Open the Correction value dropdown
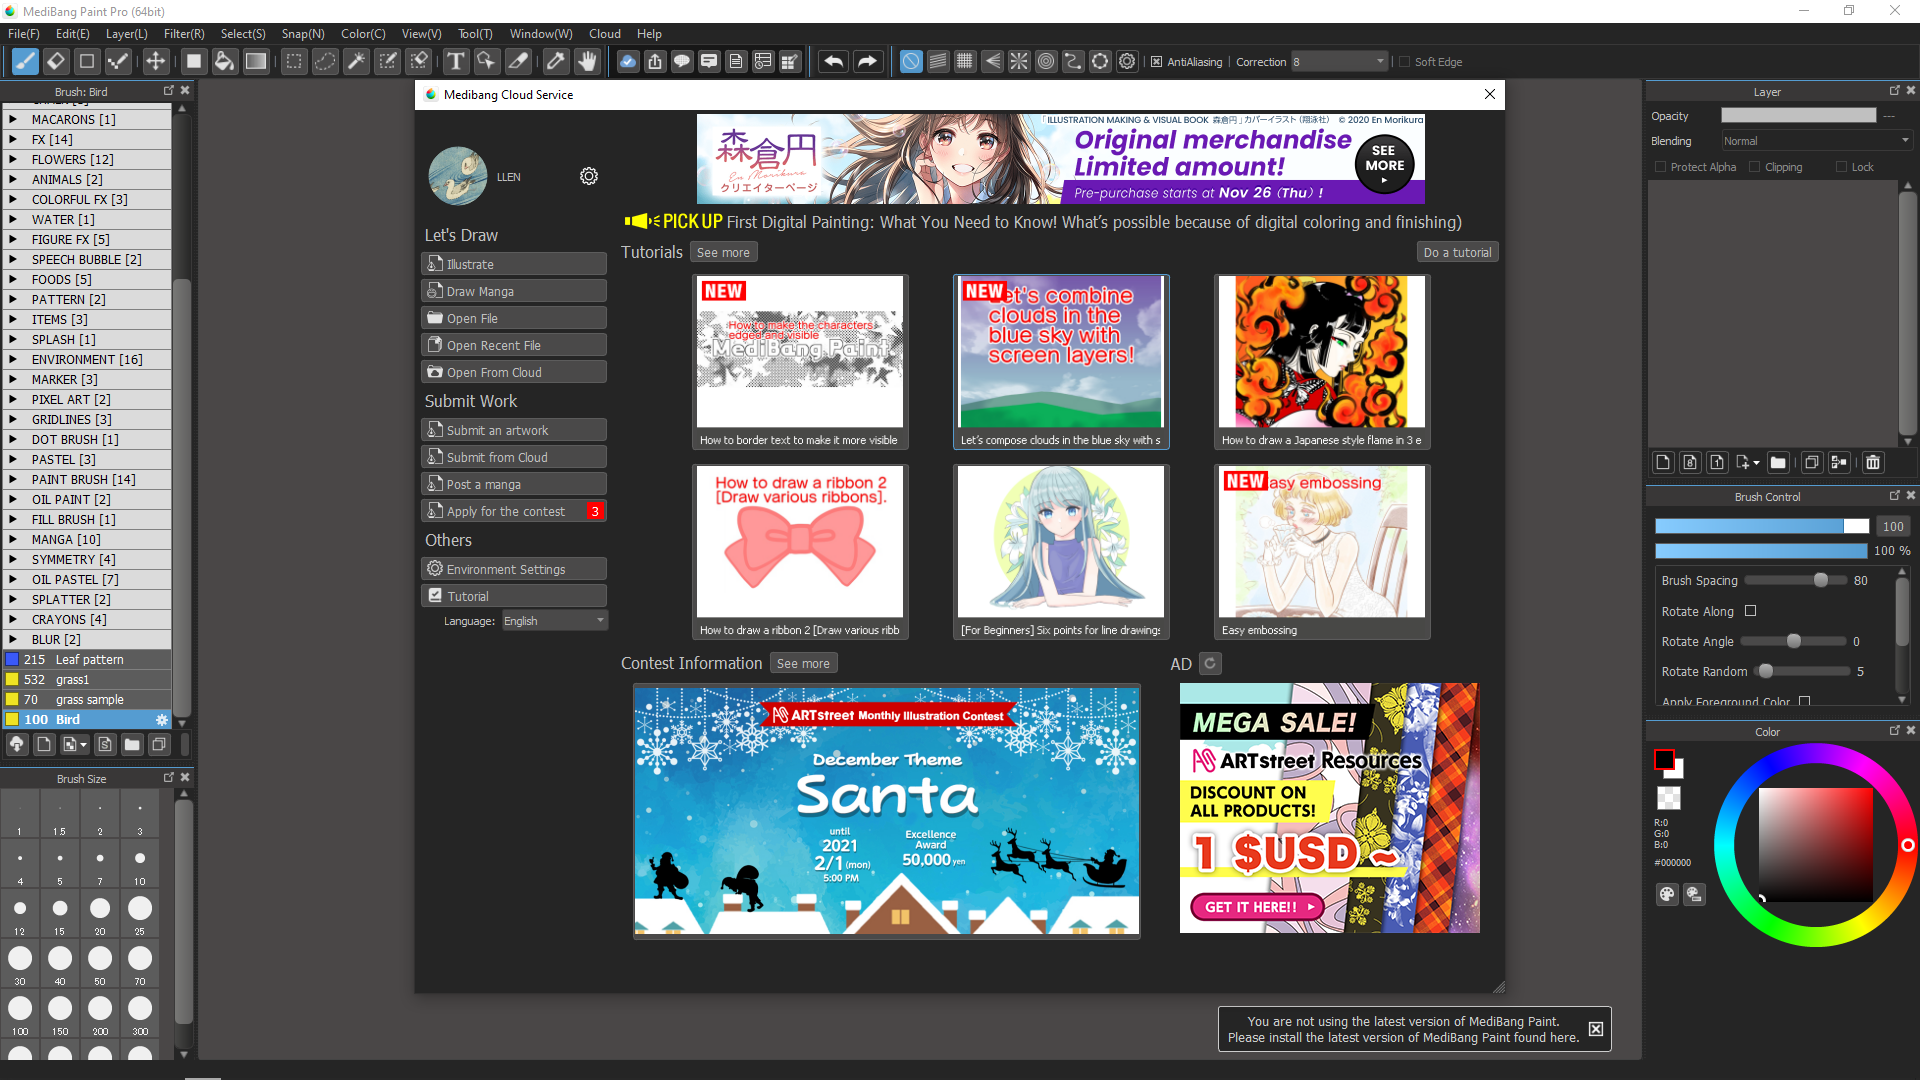 point(1339,62)
